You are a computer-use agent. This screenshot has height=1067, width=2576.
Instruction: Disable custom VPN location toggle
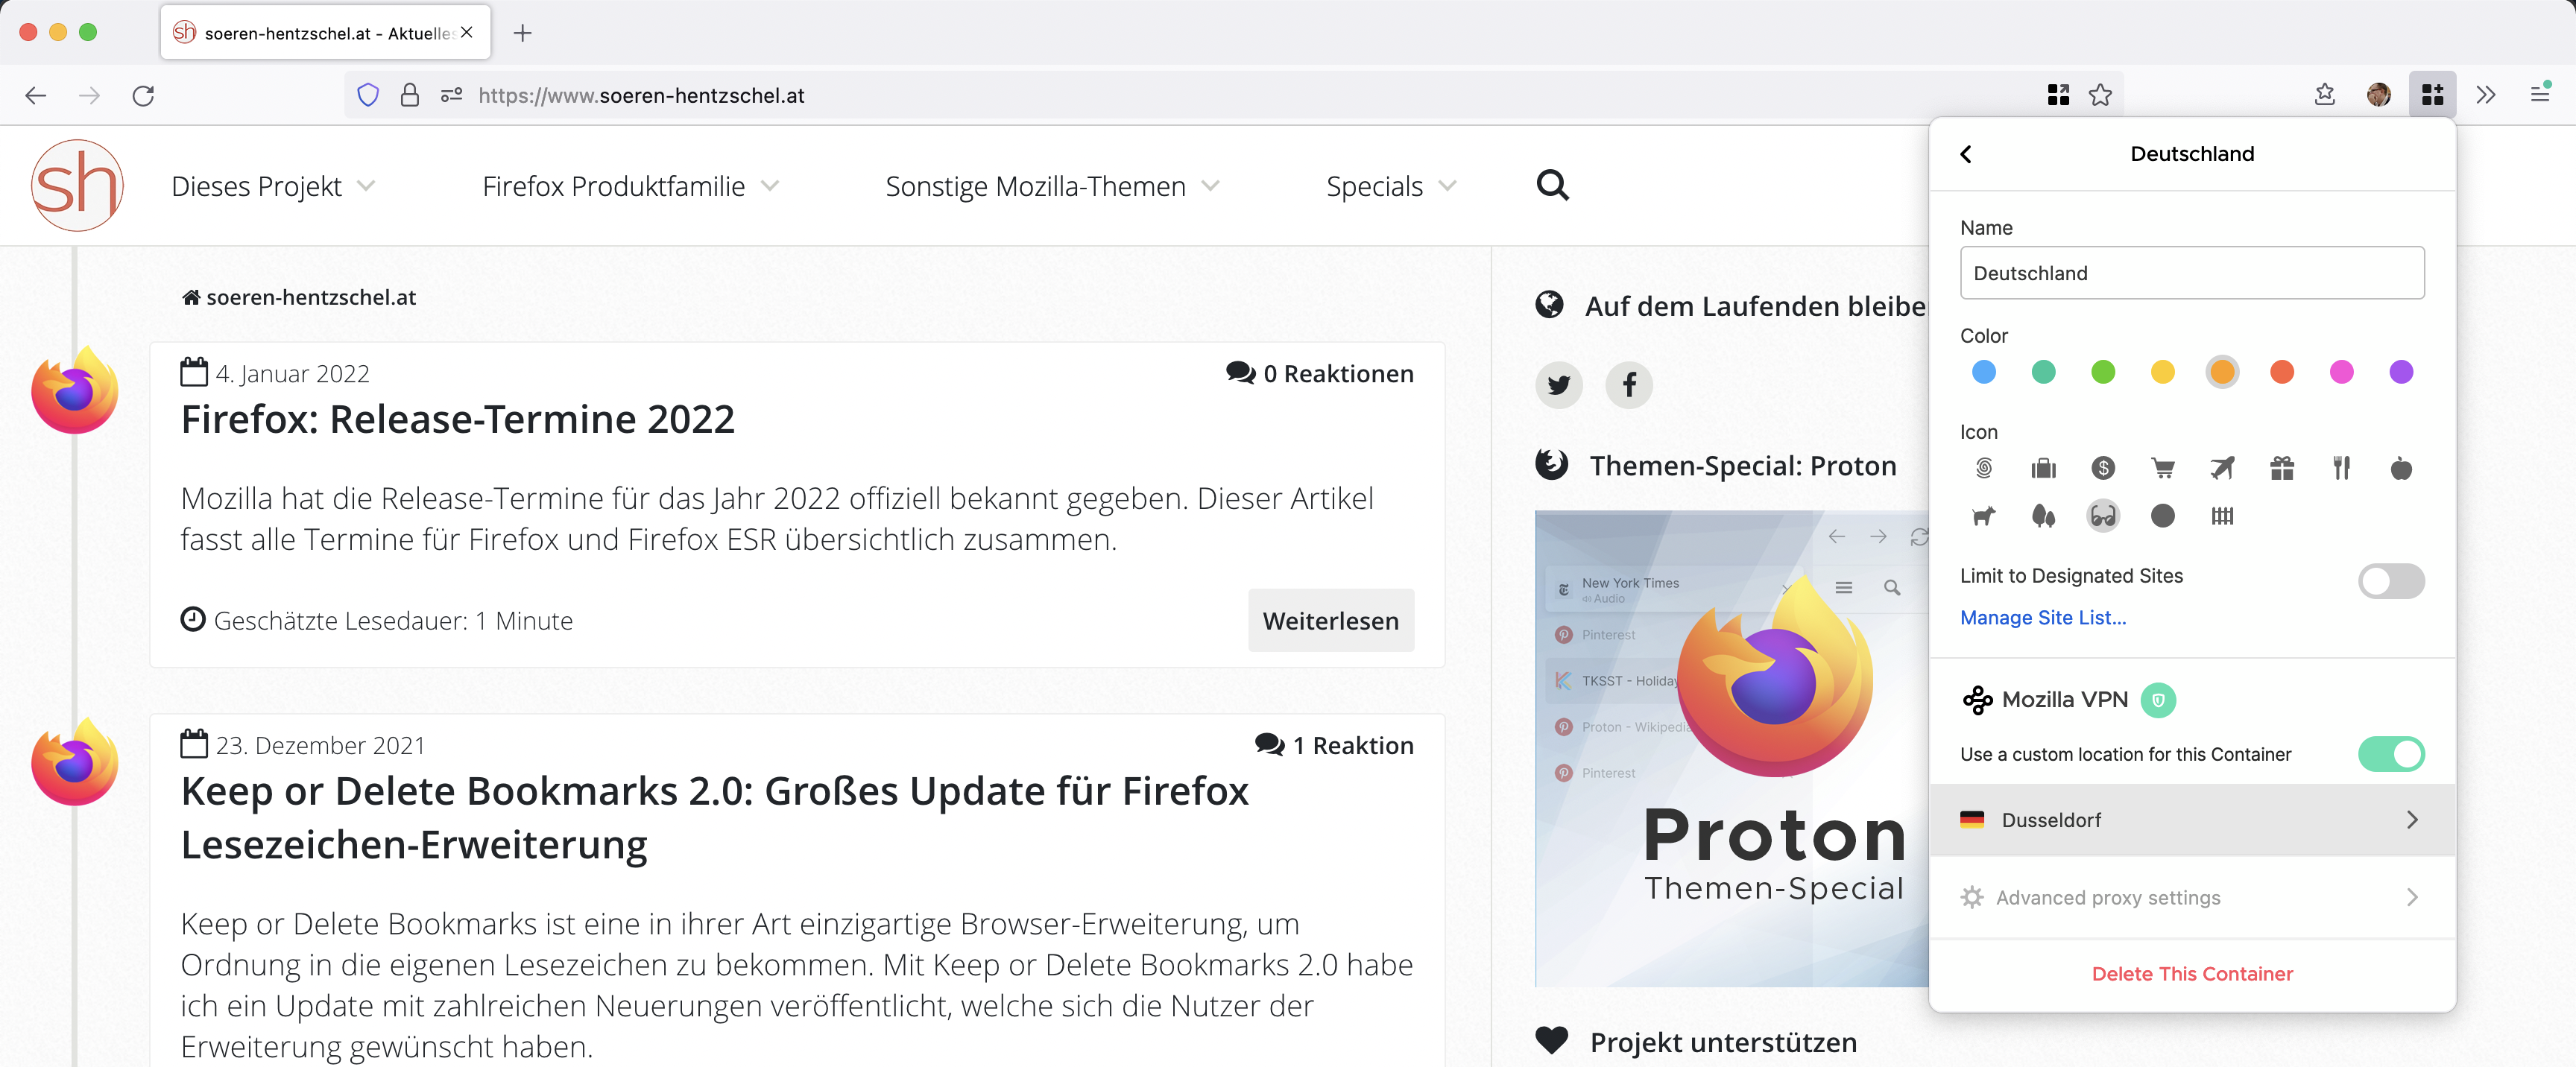(x=2391, y=754)
